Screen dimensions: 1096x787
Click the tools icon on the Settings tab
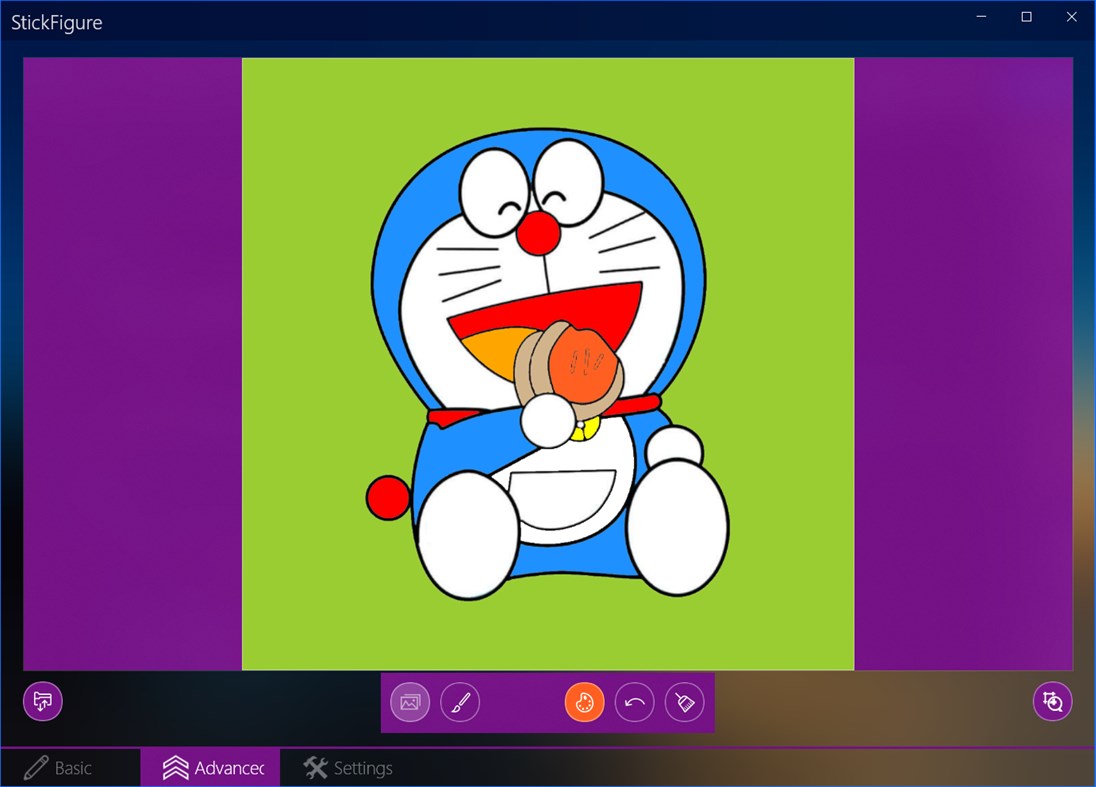click(315, 768)
